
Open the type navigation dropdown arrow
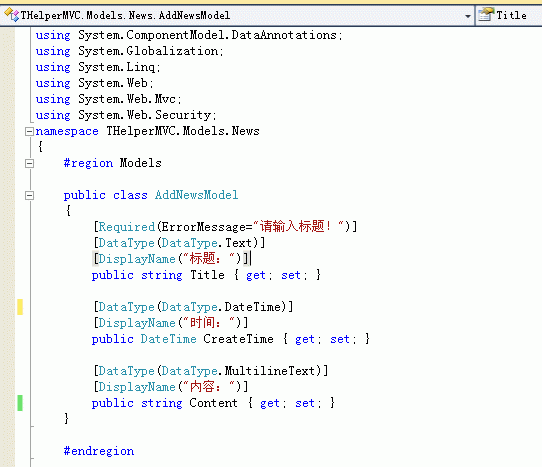[468, 16]
